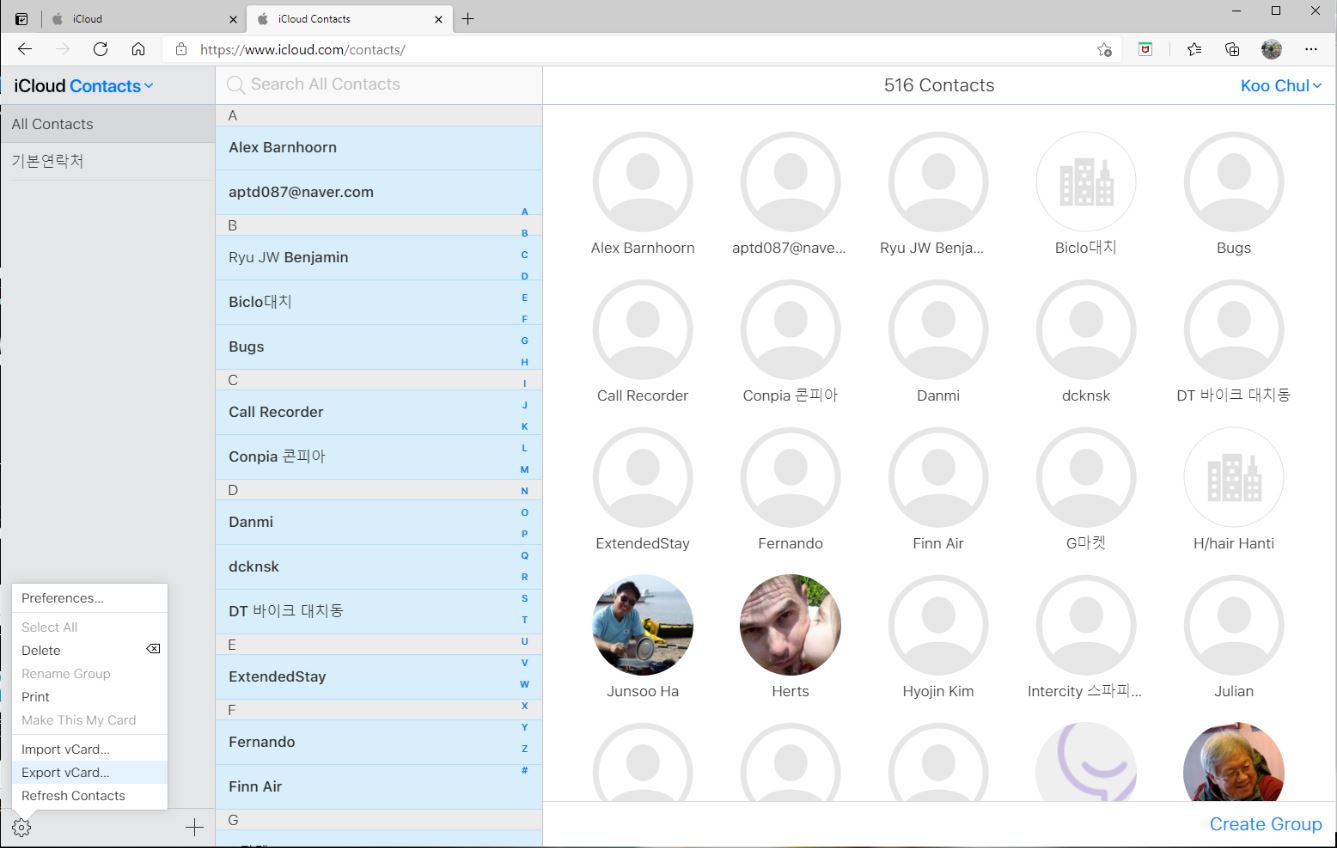The image size is (1337, 848).
Task: Open the settings gear icon
Action: tap(21, 828)
